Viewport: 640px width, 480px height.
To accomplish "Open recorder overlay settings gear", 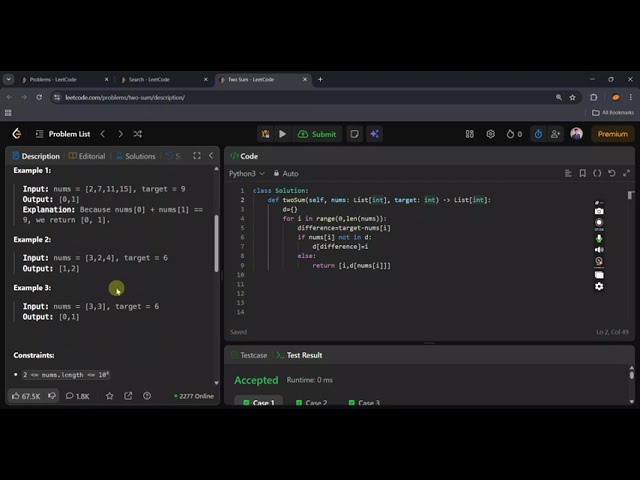I will click(x=599, y=287).
